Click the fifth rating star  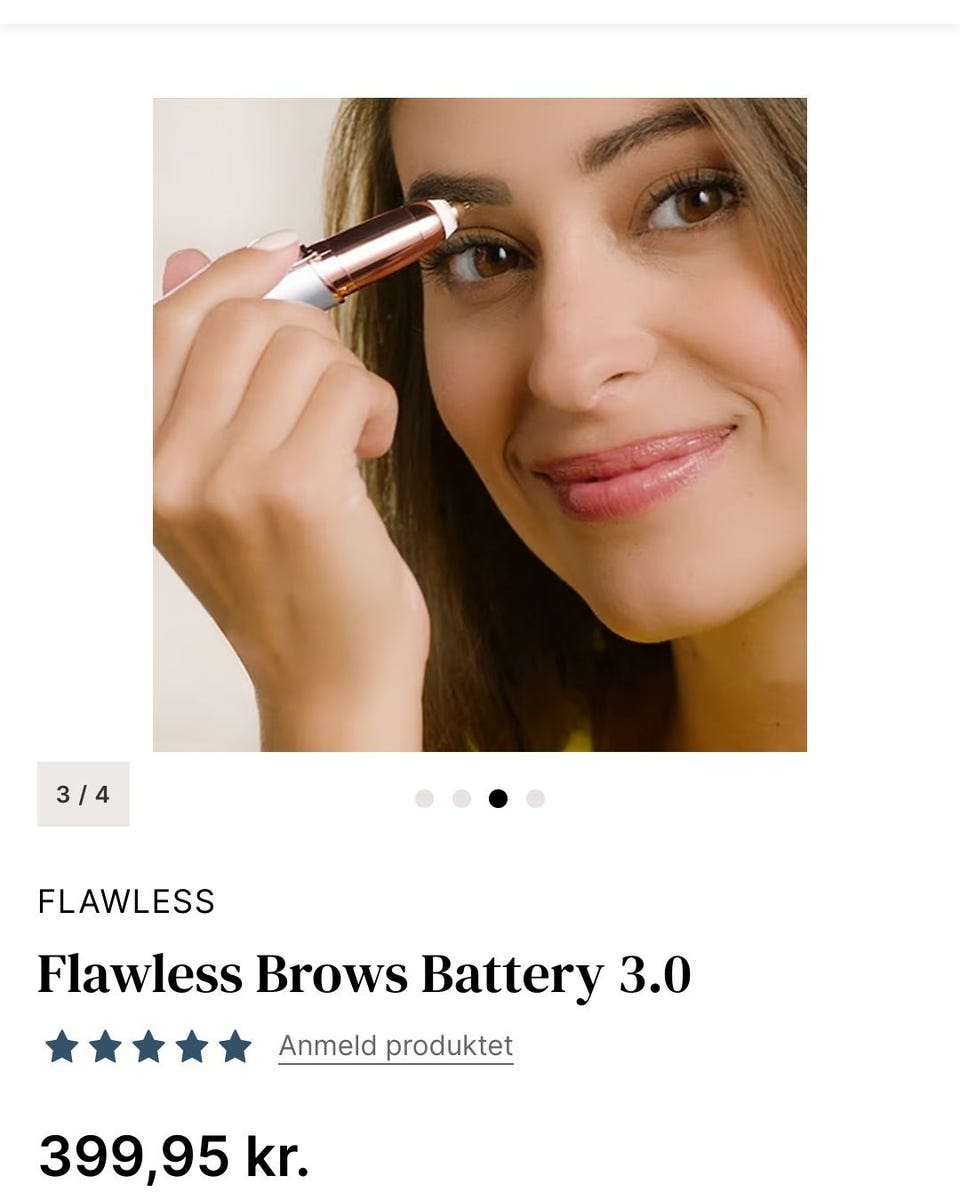(235, 1047)
